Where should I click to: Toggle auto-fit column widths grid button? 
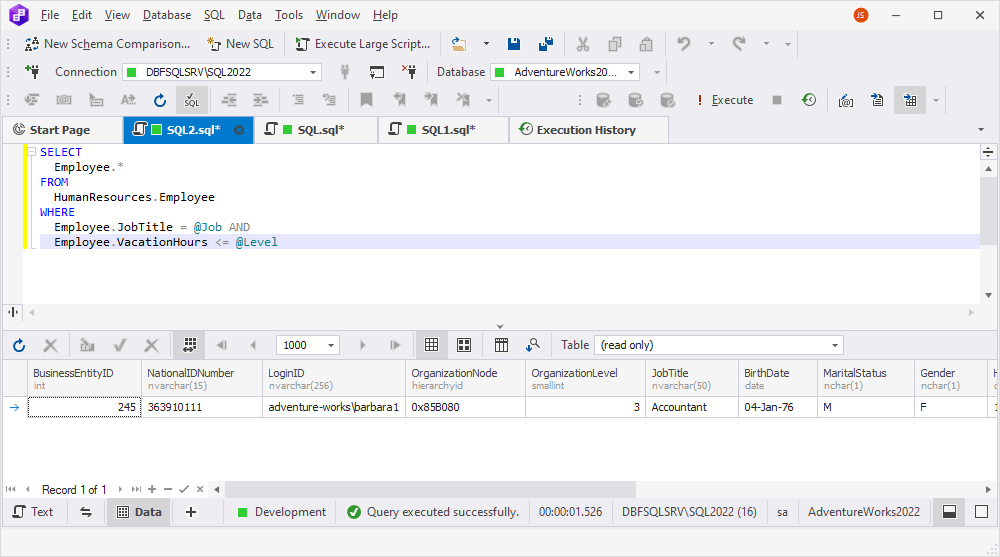[x=189, y=345]
